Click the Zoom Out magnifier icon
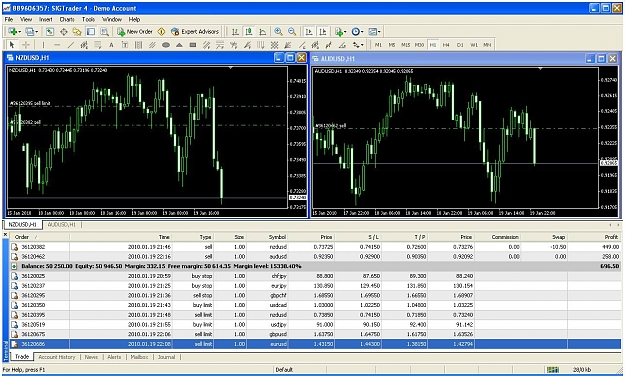 click(292, 31)
